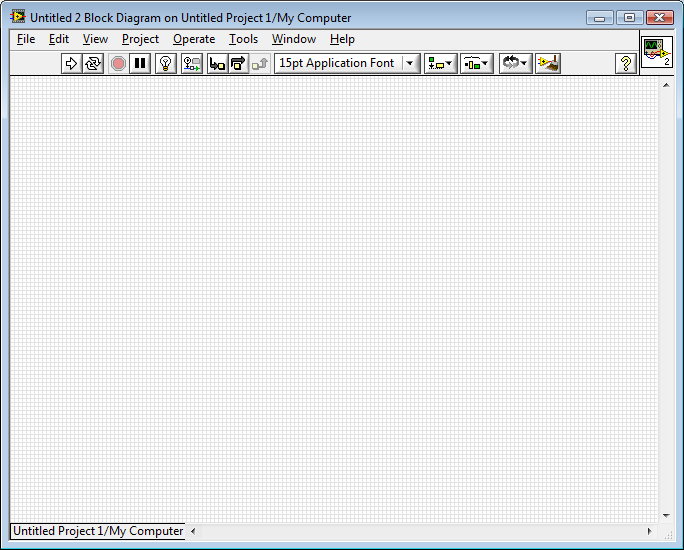This screenshot has width=684, height=550.
Task: Open the 15pt Application Font text settings
Action: 347,64
